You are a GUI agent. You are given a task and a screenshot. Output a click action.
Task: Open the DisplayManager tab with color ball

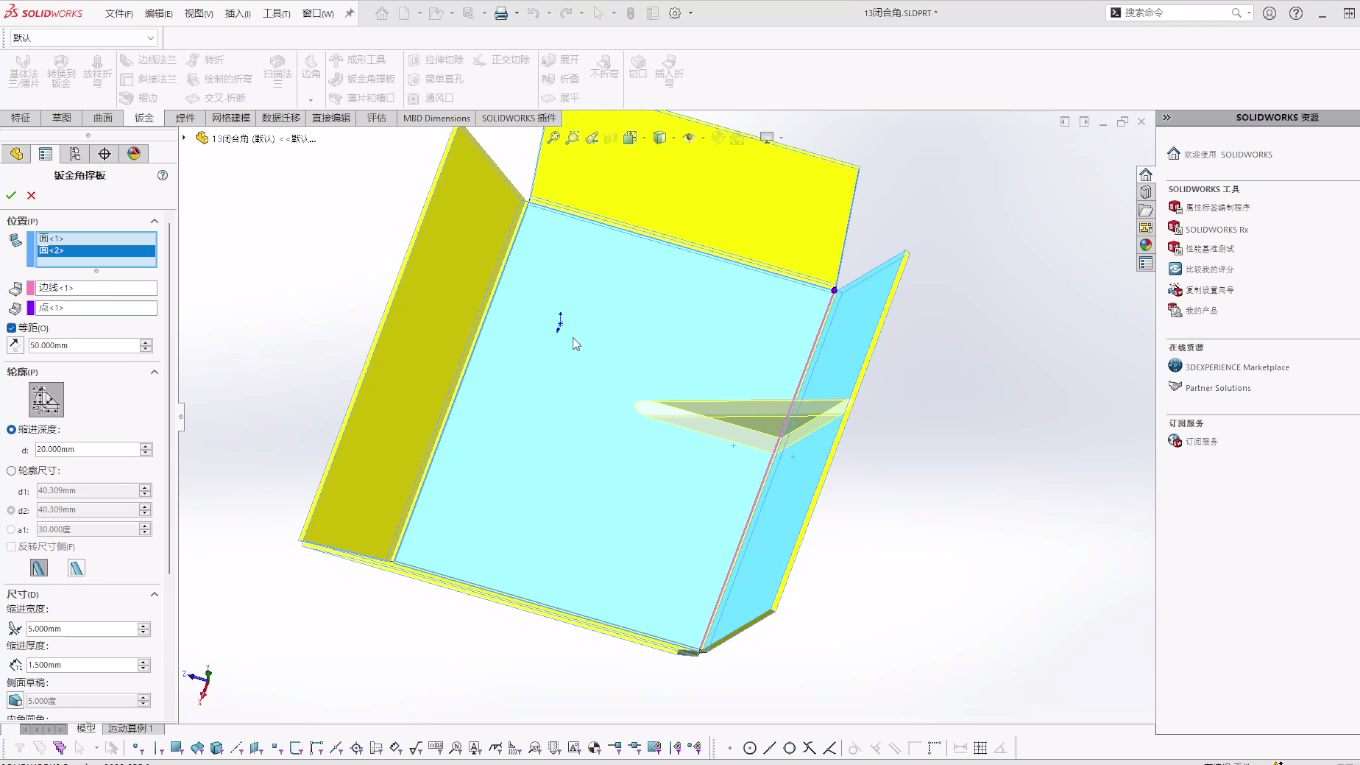tap(134, 154)
